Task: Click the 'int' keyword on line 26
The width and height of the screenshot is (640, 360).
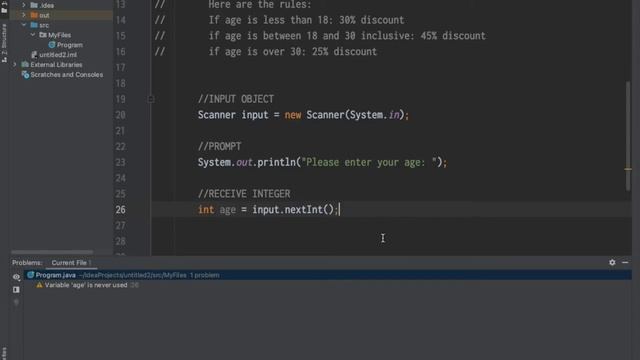Action: [206, 210]
